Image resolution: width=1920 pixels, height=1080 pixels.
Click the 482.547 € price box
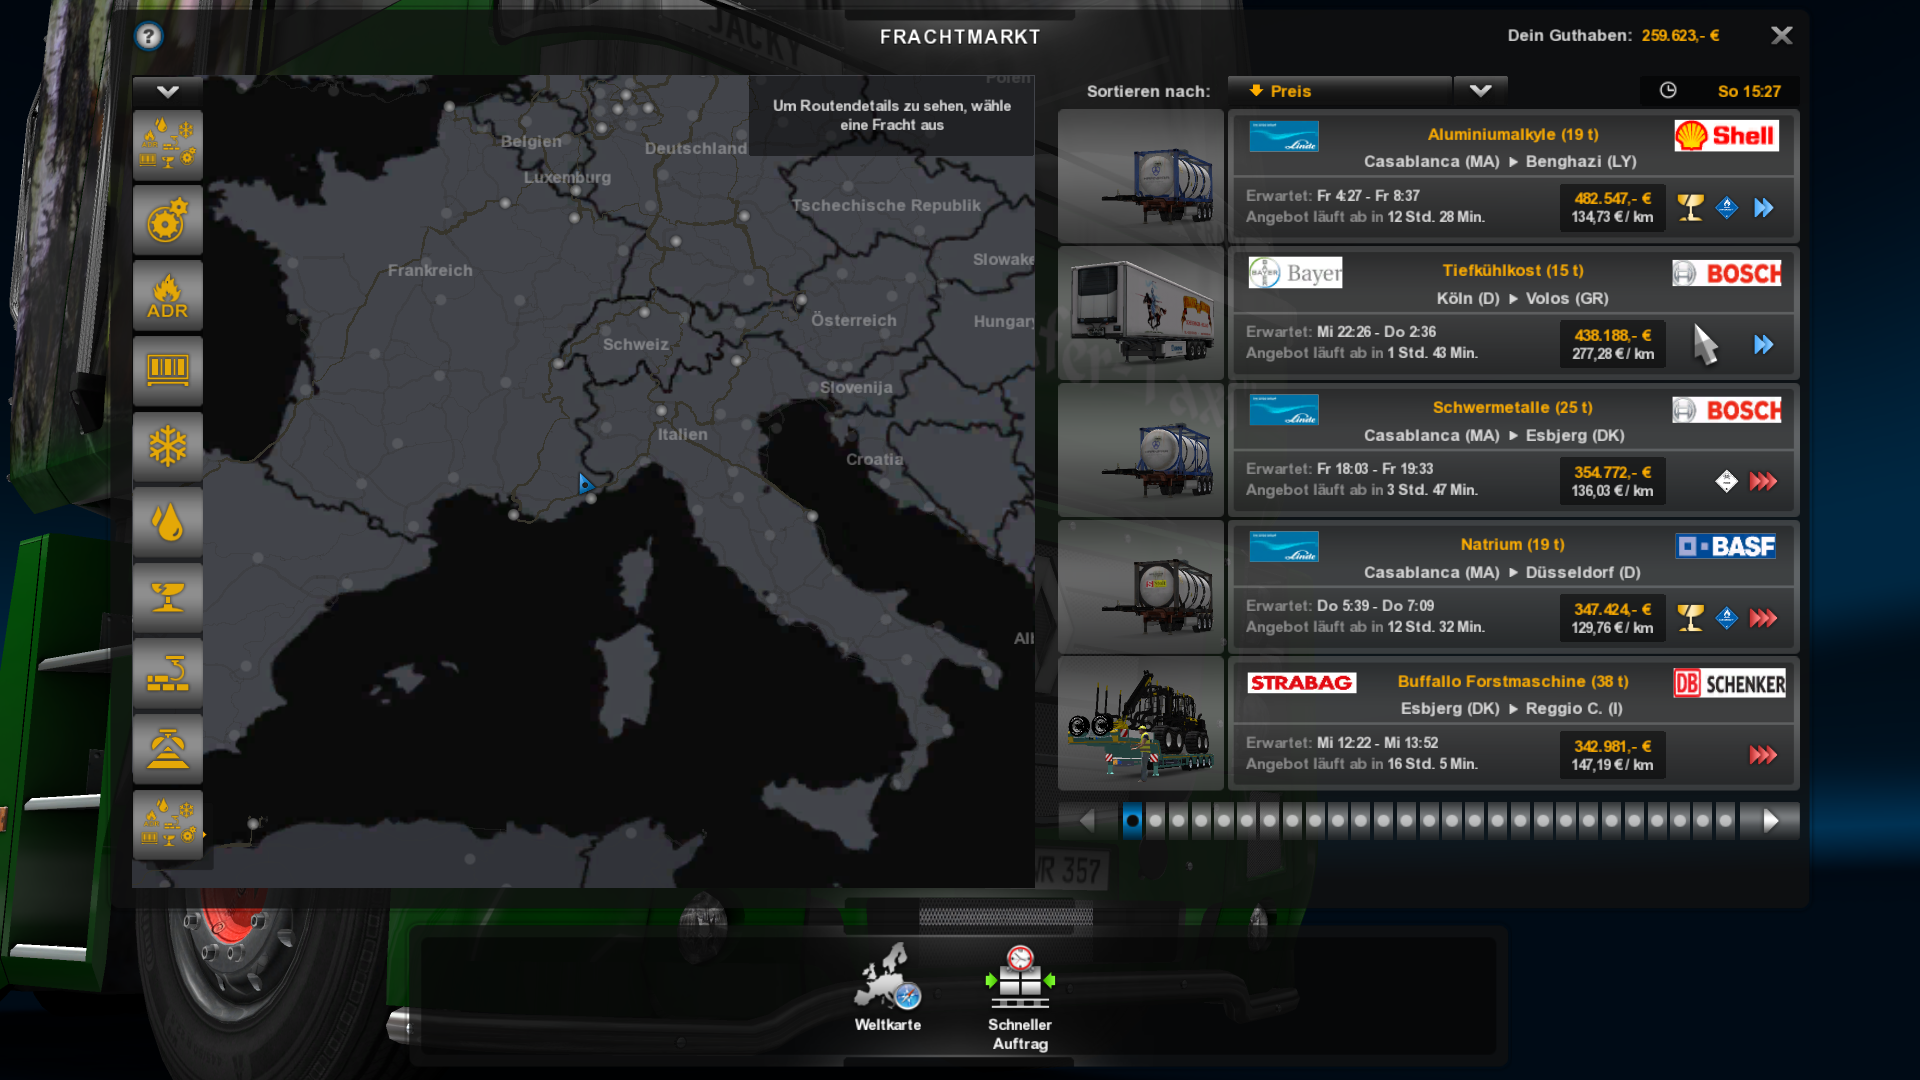tap(1612, 207)
